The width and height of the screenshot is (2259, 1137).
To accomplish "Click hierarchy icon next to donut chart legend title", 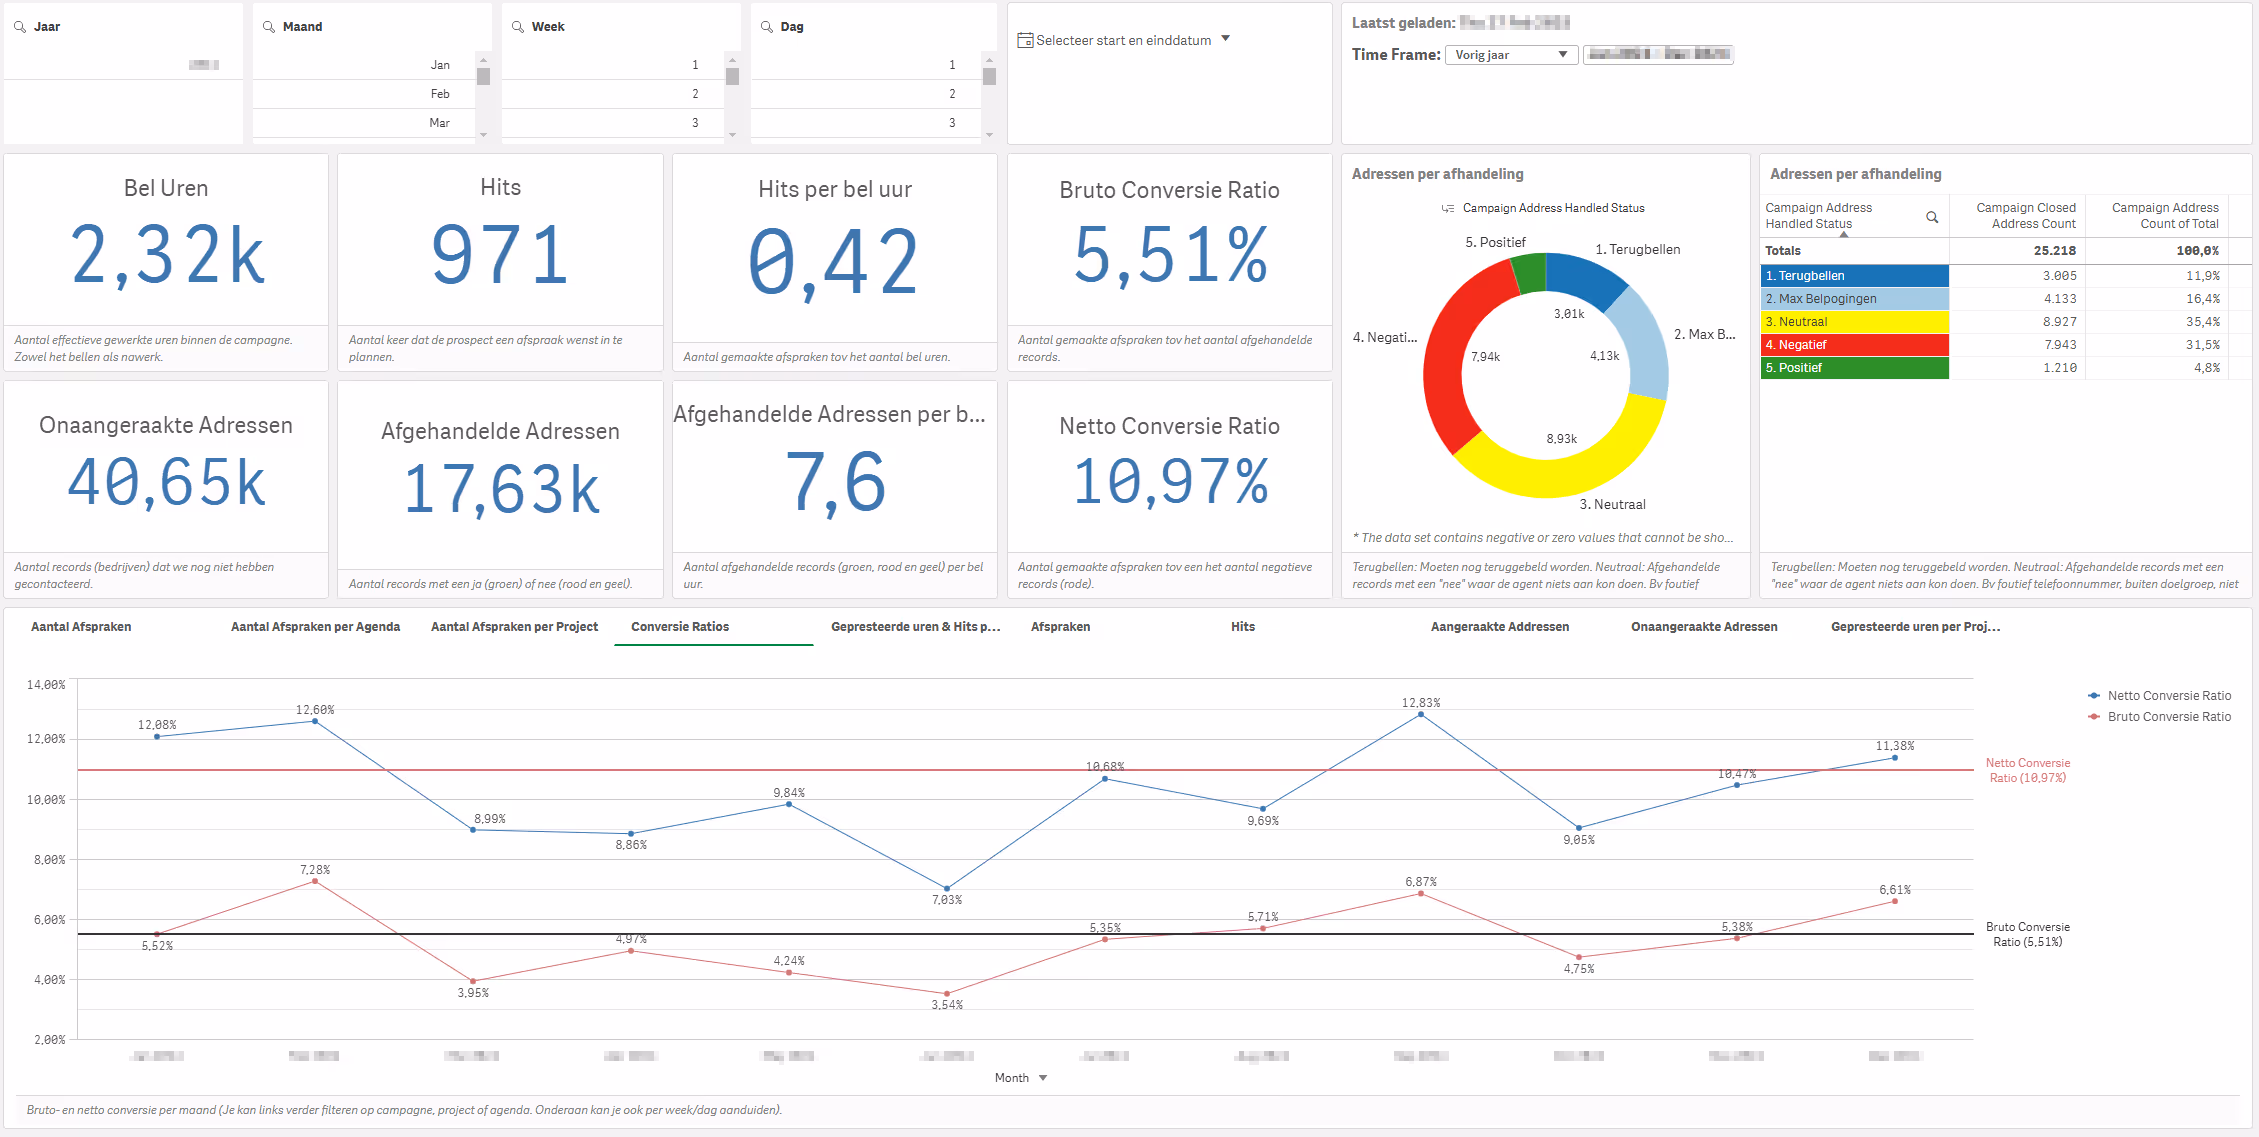I will pyautogui.click(x=1447, y=209).
